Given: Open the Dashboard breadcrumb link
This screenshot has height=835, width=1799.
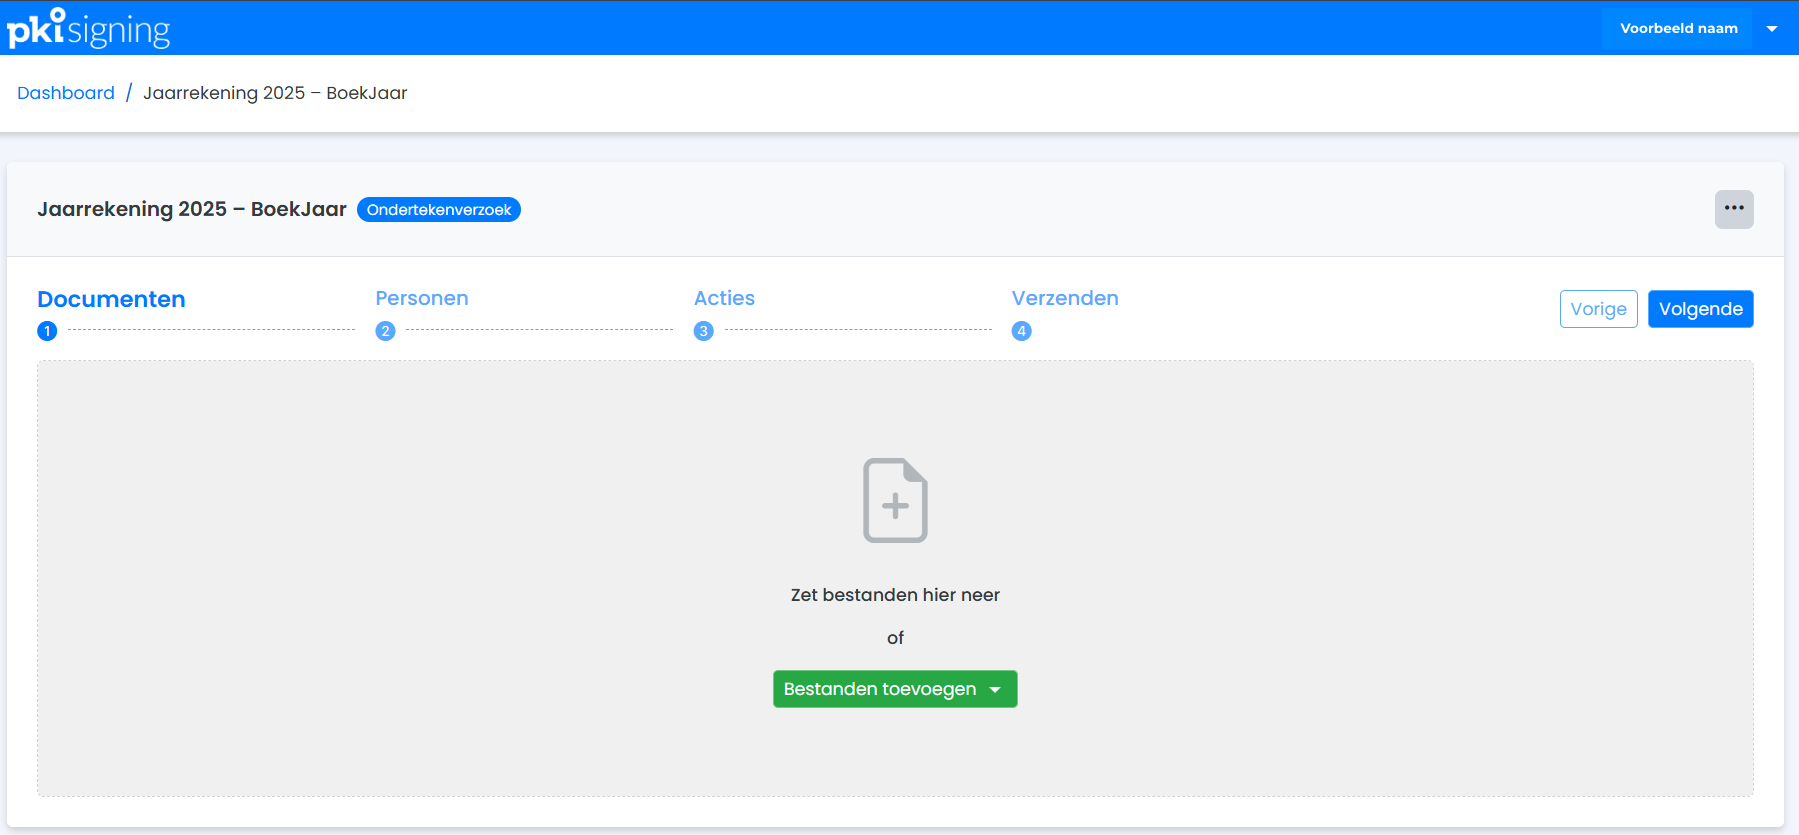Looking at the screenshot, I should tap(66, 93).
